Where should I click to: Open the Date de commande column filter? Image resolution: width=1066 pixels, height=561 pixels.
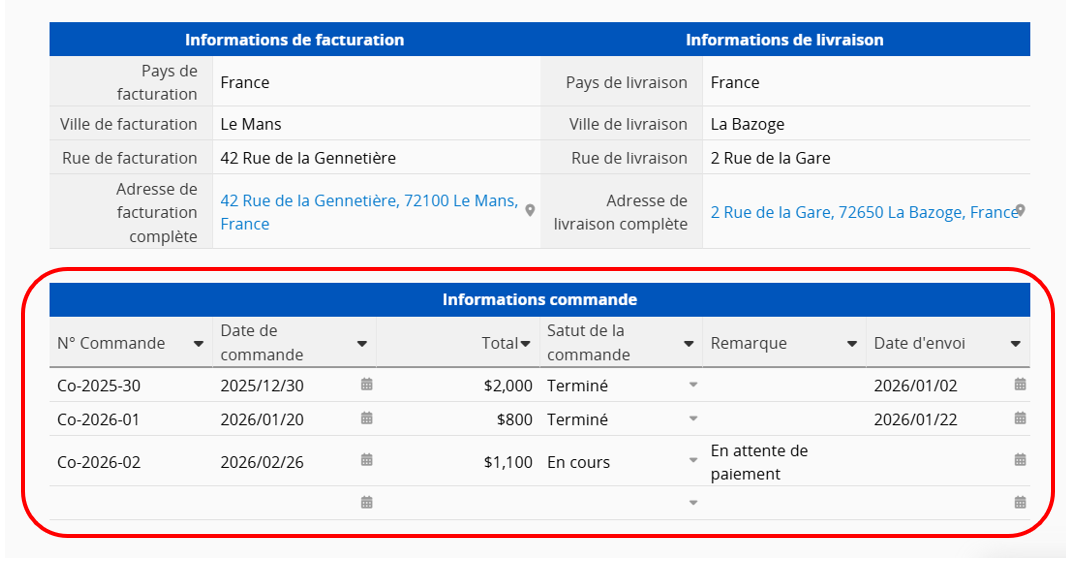pos(362,344)
